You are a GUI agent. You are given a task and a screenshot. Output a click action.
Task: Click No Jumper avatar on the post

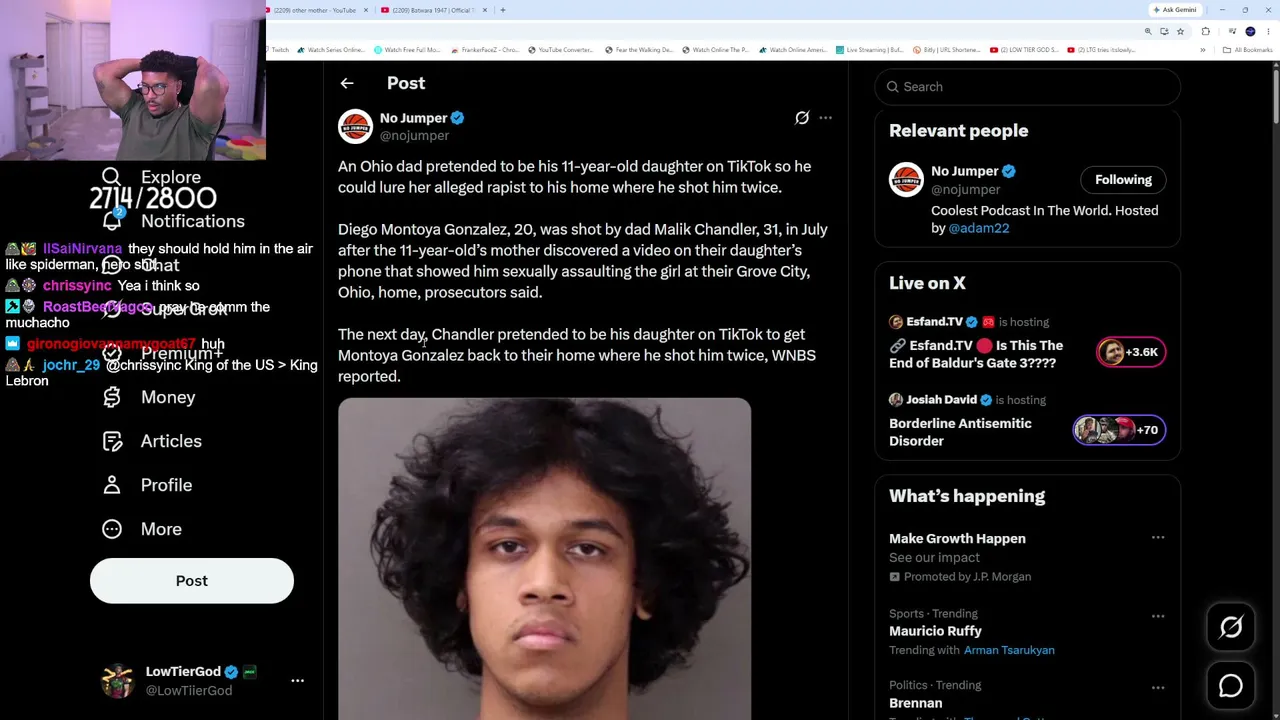(355, 127)
